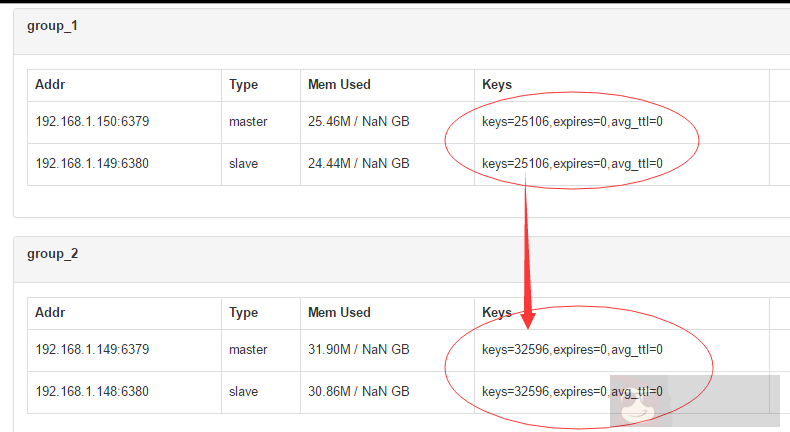Click the Addr column header in group_2
The image size is (790, 432).
(50, 313)
